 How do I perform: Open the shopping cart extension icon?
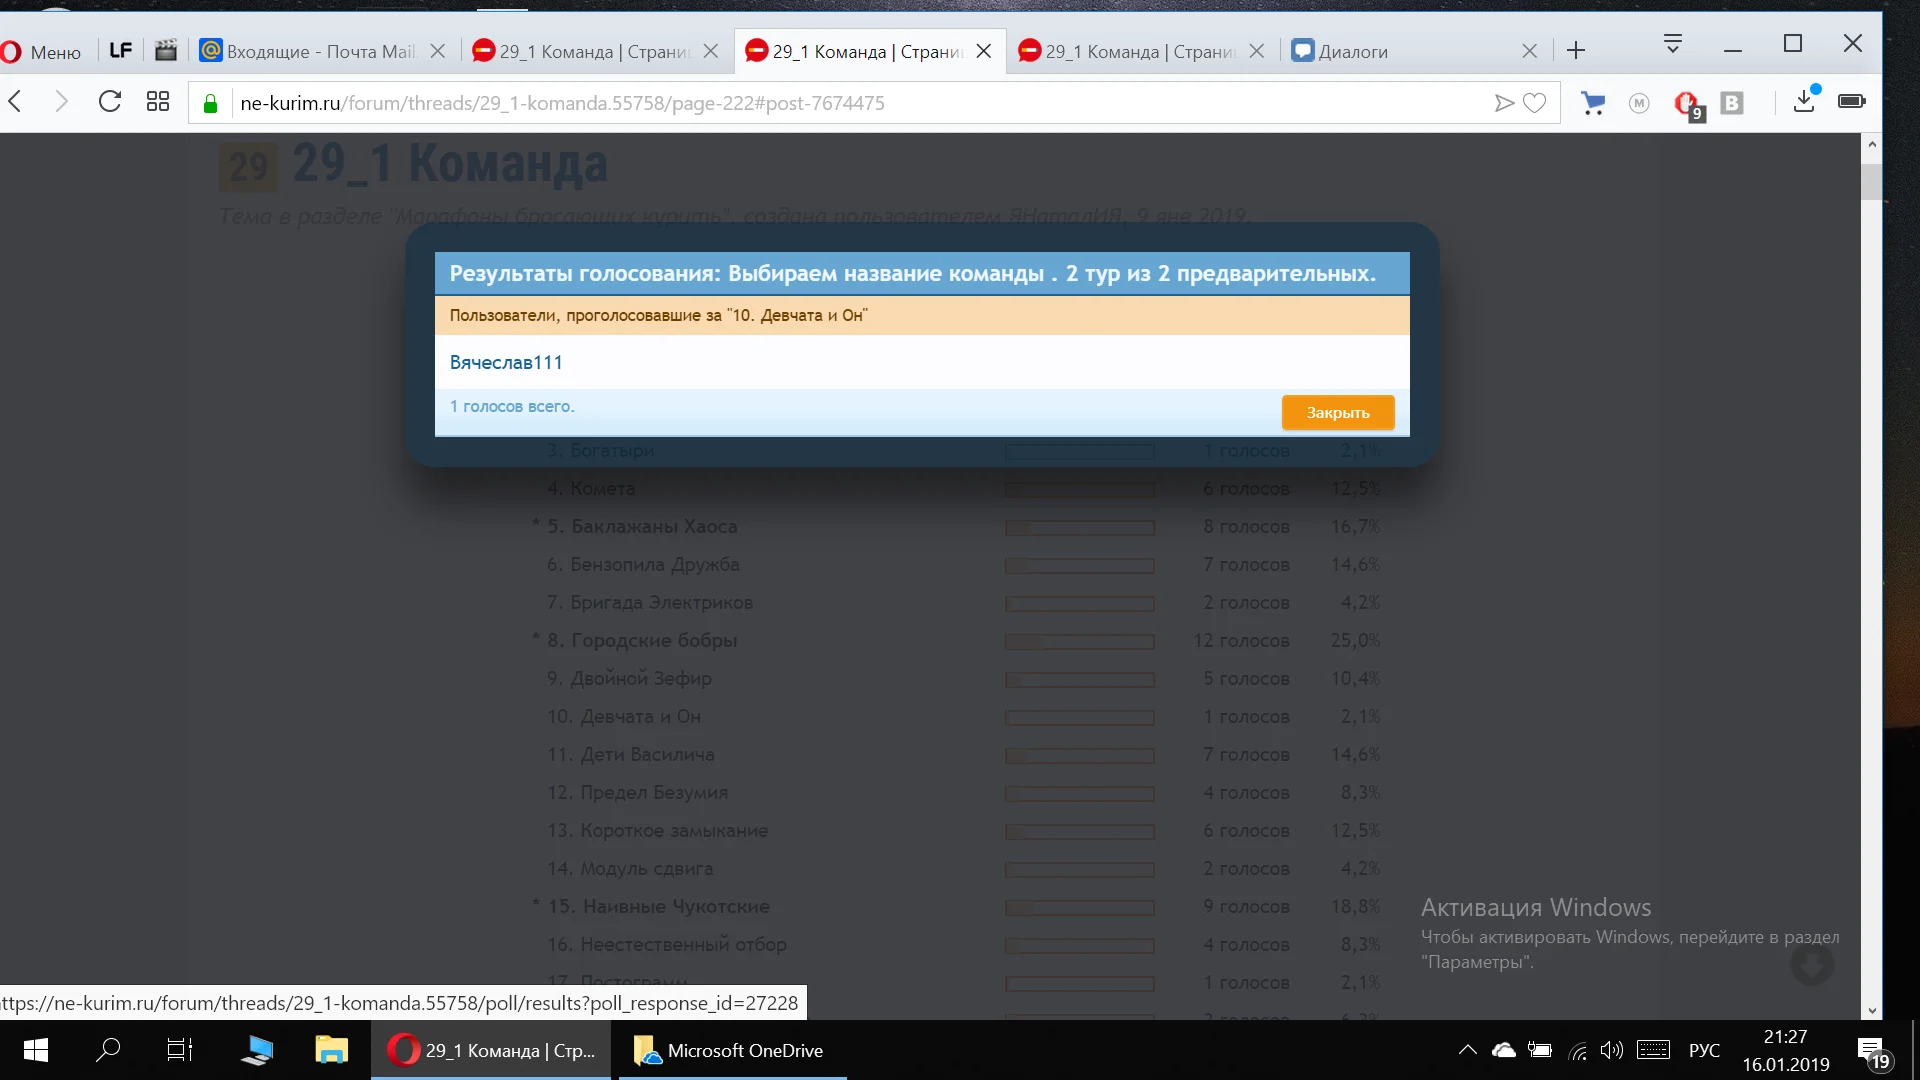(x=1593, y=103)
